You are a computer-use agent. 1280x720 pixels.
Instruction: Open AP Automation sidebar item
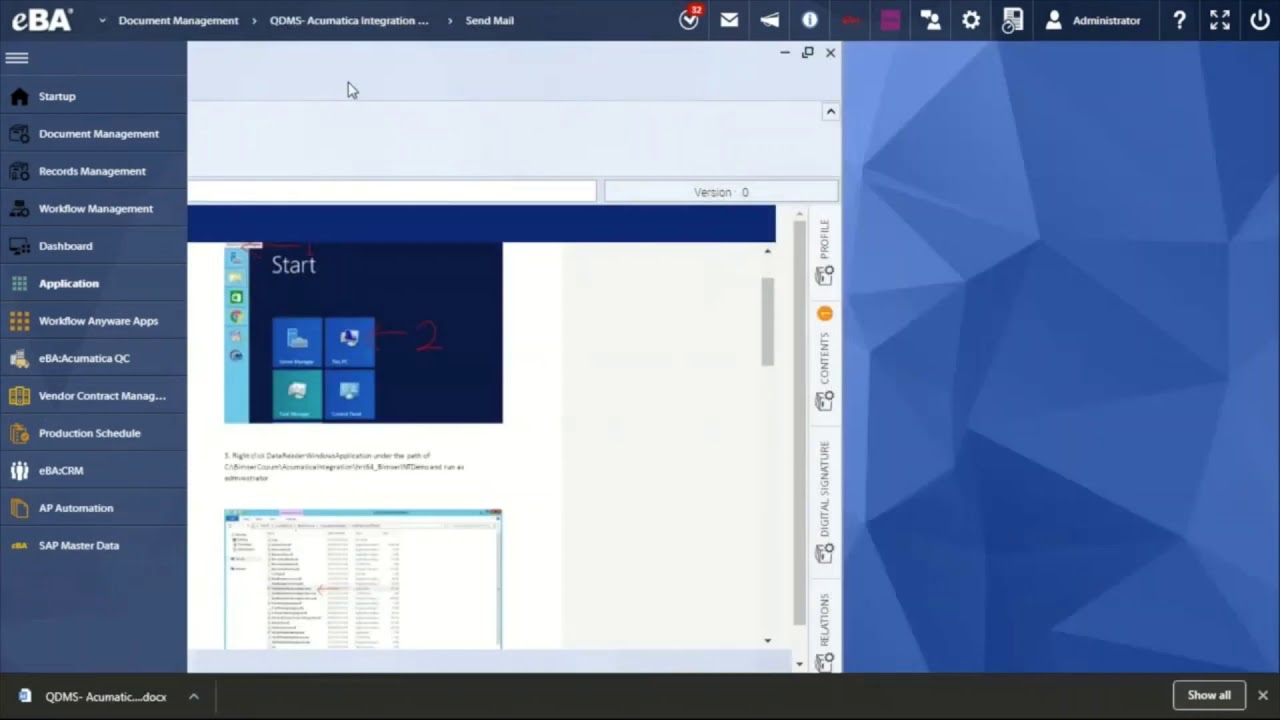pos(93,508)
